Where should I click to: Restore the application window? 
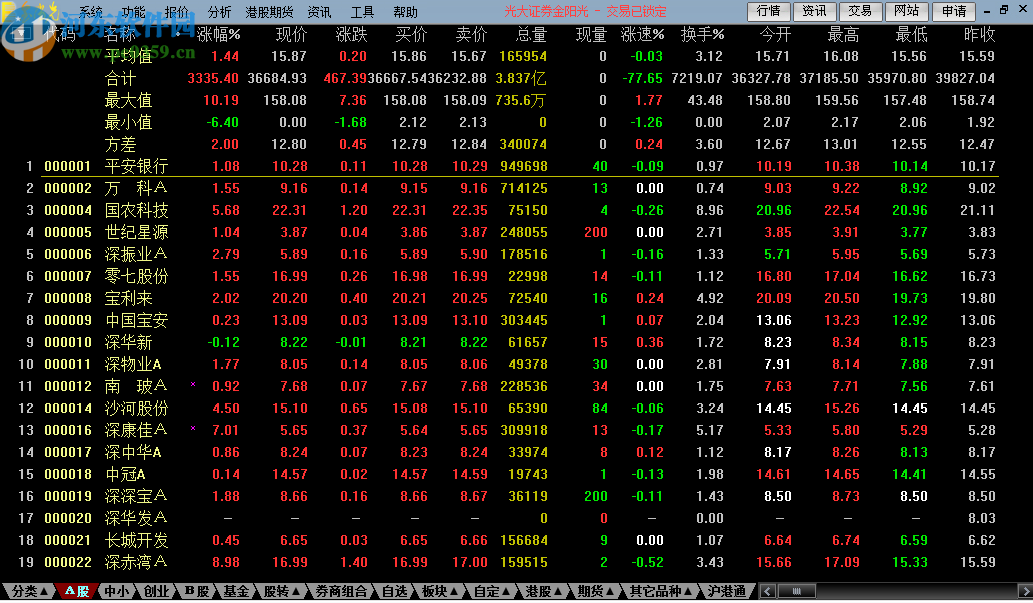[1004, 11]
